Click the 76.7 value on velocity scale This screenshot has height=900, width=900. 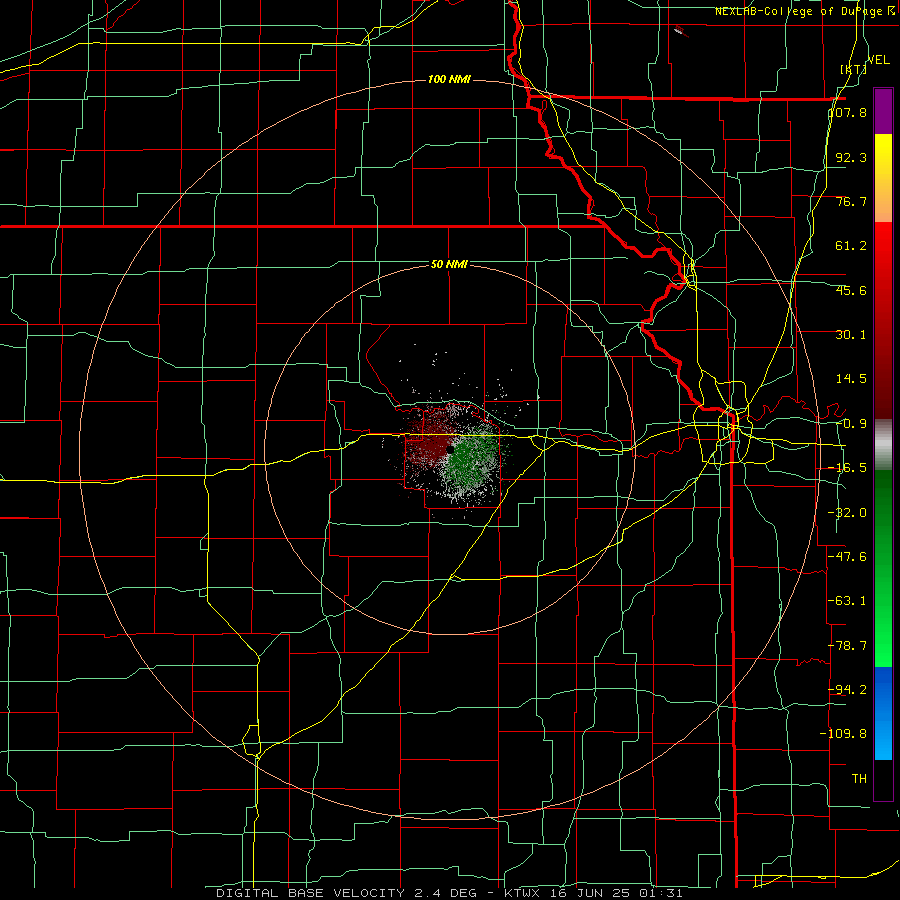tap(851, 201)
